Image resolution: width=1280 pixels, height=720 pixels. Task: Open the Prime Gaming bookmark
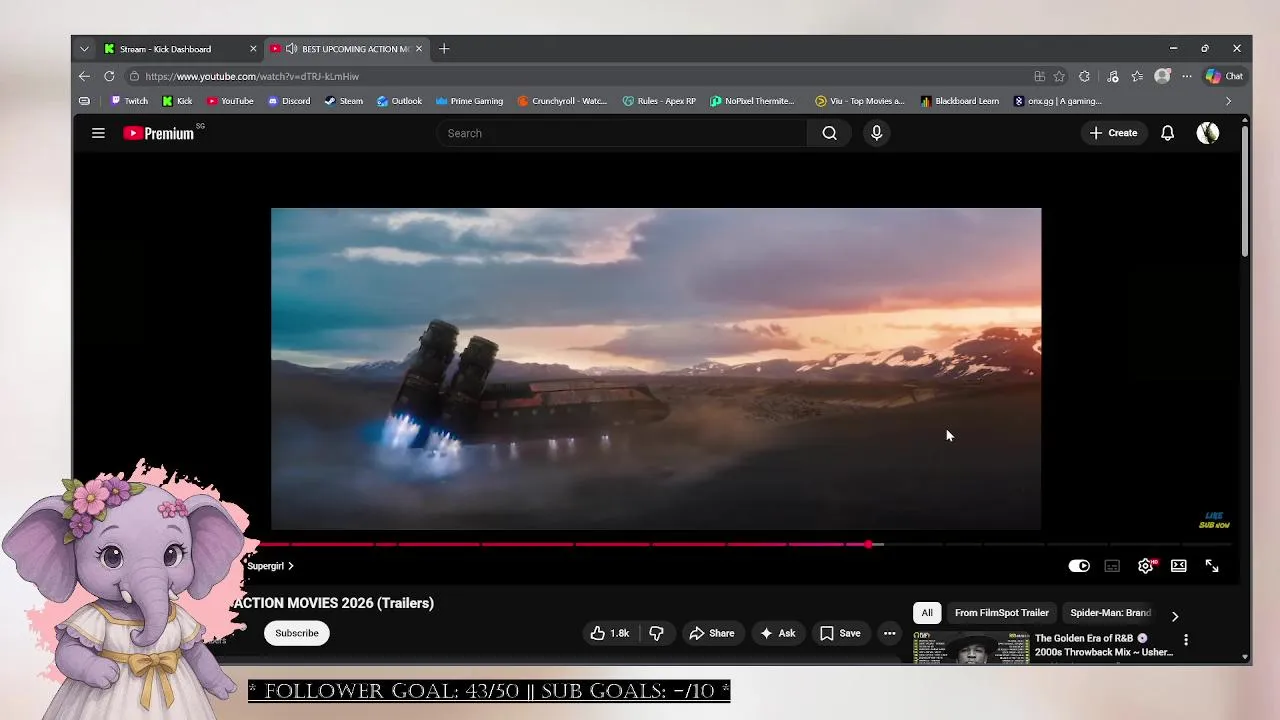(x=469, y=101)
